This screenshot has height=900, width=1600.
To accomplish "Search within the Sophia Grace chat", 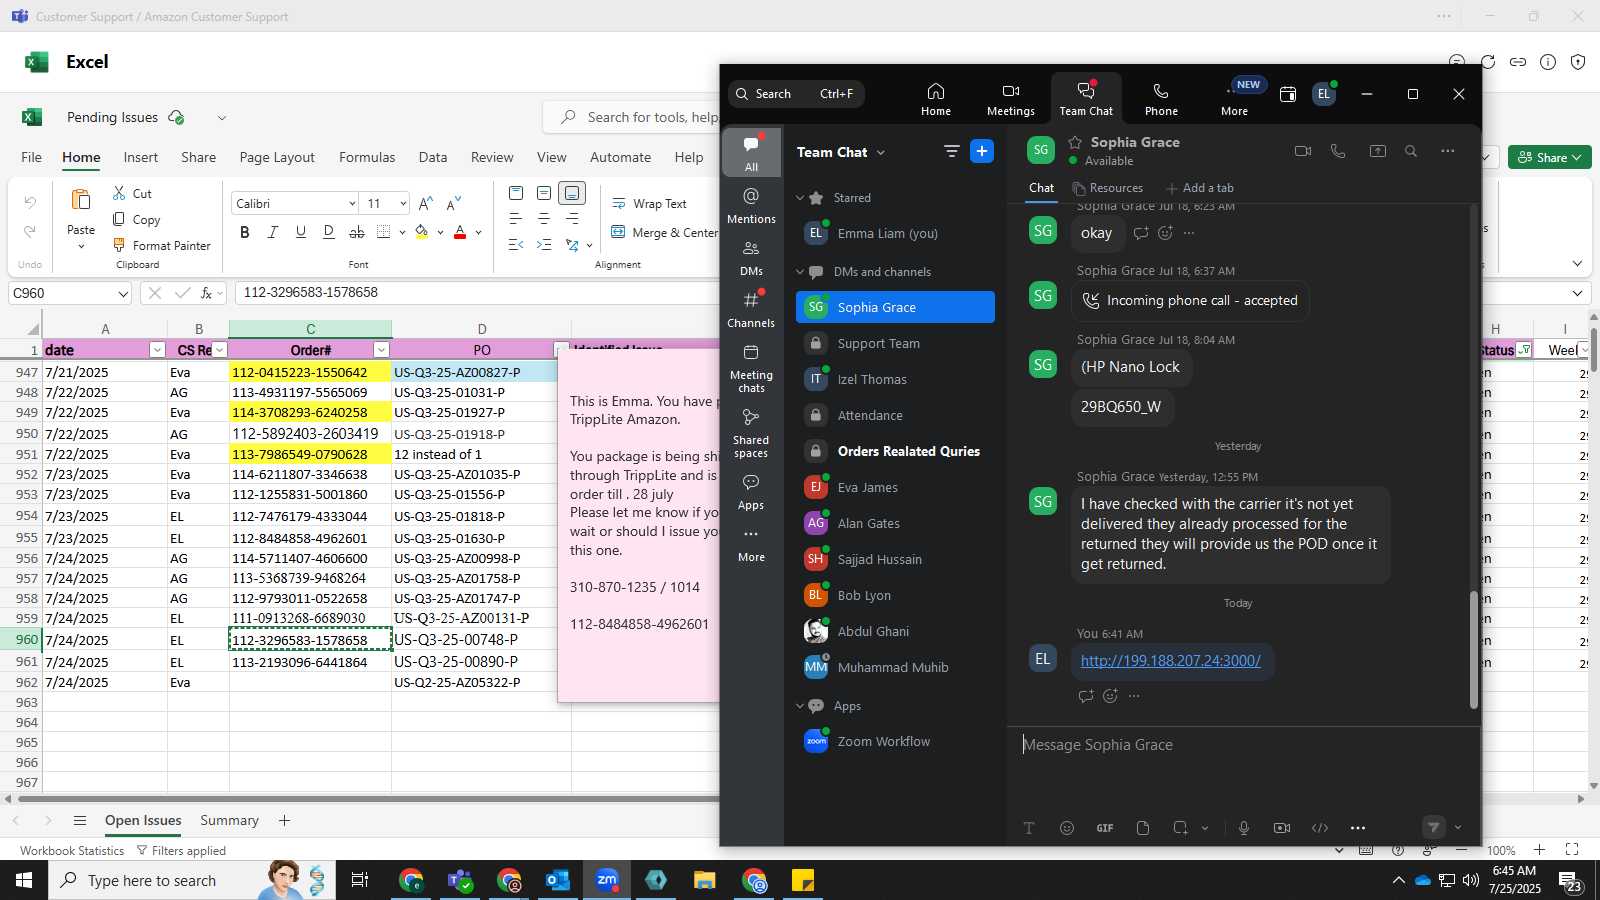I will (1411, 151).
